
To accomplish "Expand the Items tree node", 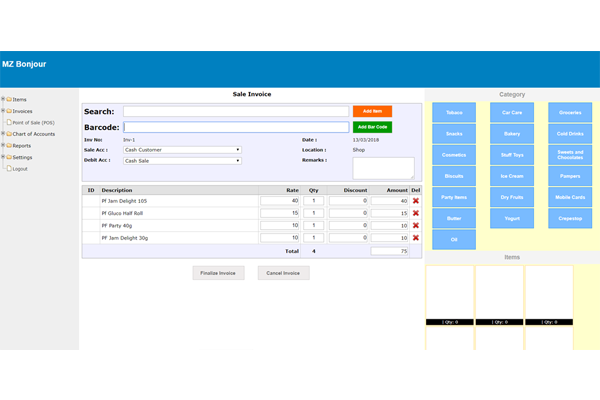I will coord(4,99).
